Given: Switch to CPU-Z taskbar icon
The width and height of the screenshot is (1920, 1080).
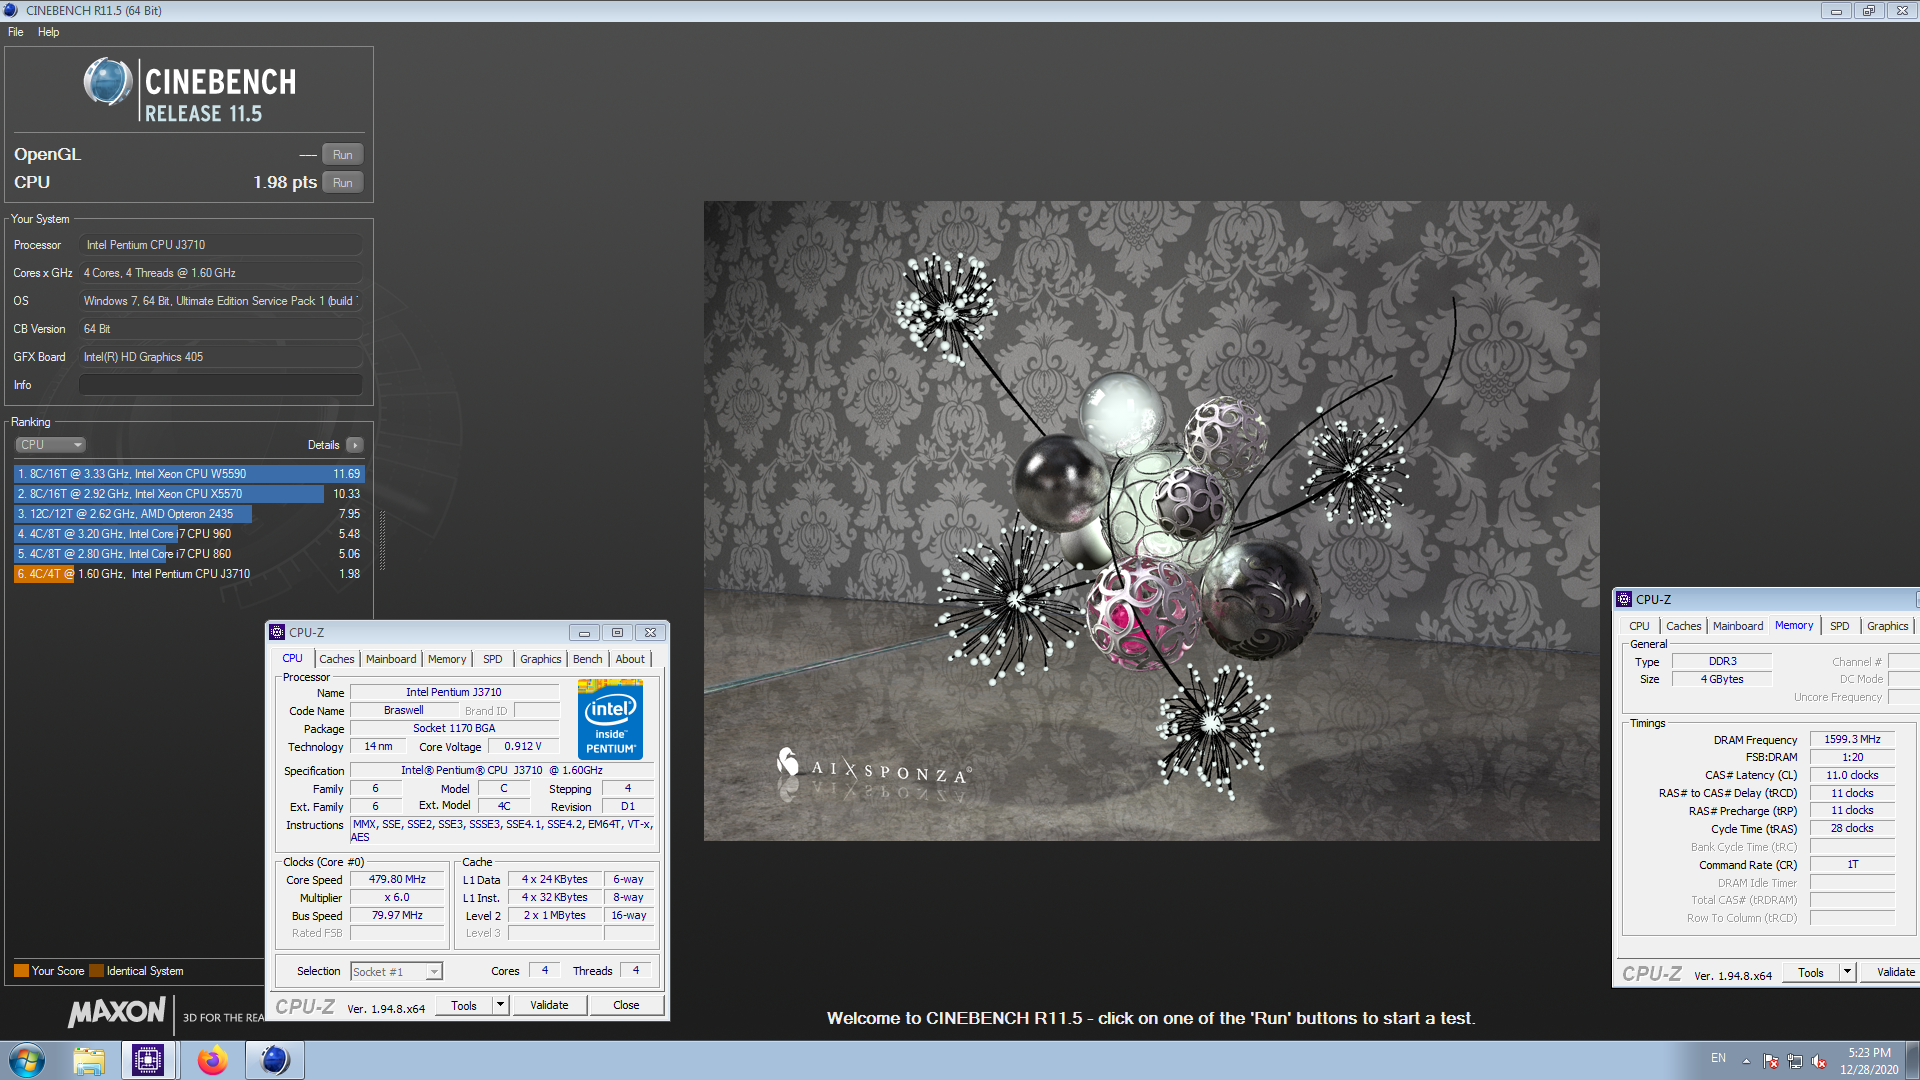Looking at the screenshot, I should click(148, 1060).
